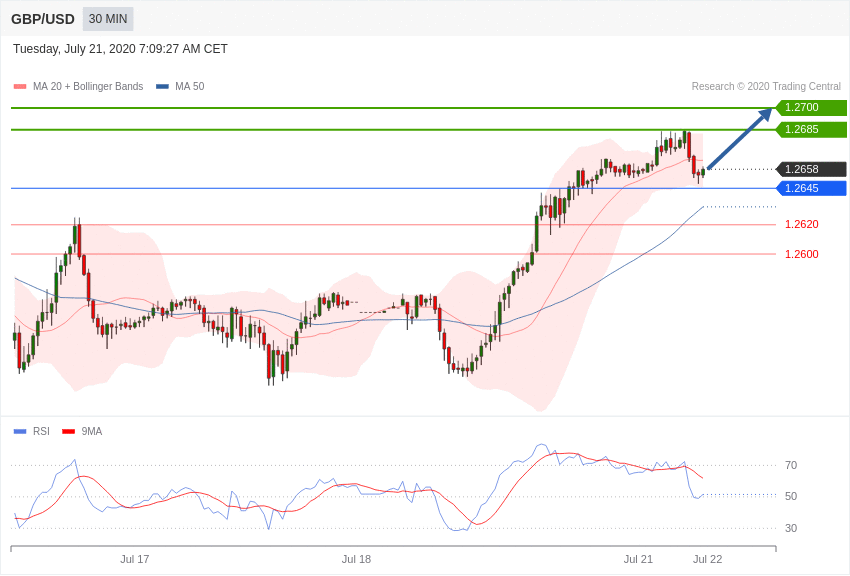Click the MA 20 + Bollinger Bands legend swatch
This screenshot has height=576, width=850.
click(x=20, y=87)
